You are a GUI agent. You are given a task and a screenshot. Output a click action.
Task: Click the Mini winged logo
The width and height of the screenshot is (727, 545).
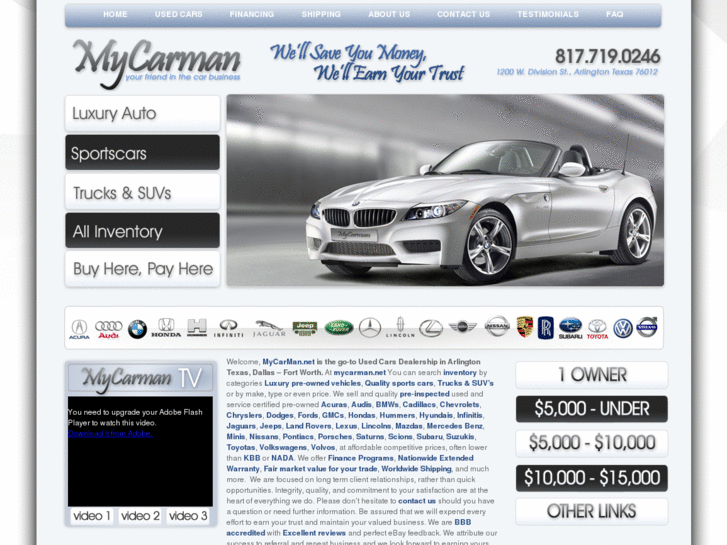[x=462, y=327]
